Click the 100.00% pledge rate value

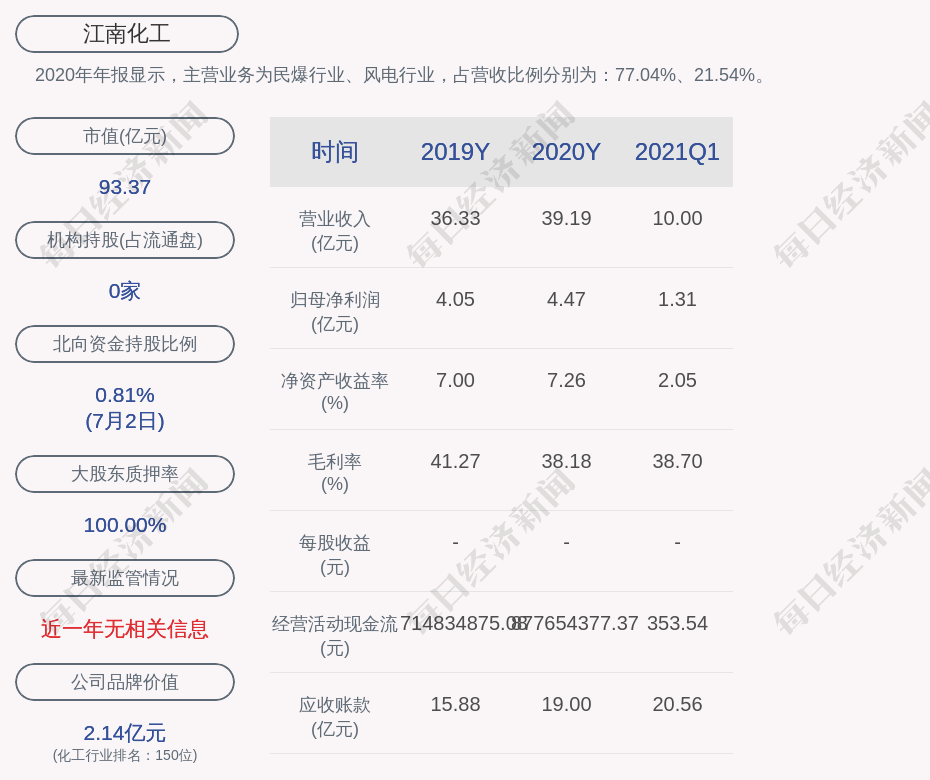pyautogui.click(x=125, y=525)
